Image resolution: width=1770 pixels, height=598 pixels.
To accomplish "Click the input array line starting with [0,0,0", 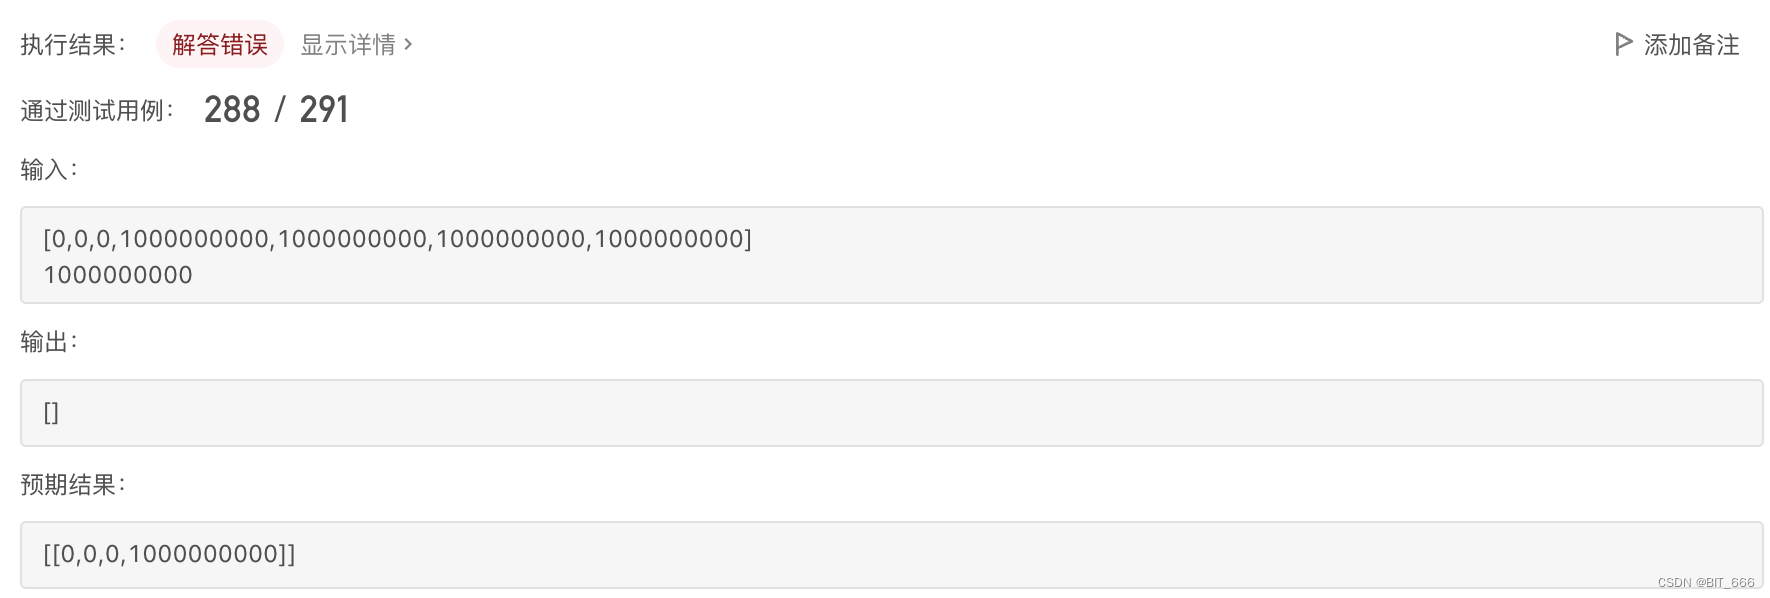I will 397,239.
